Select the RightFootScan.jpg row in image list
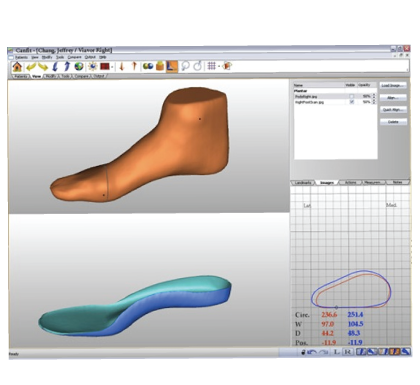 (335, 102)
